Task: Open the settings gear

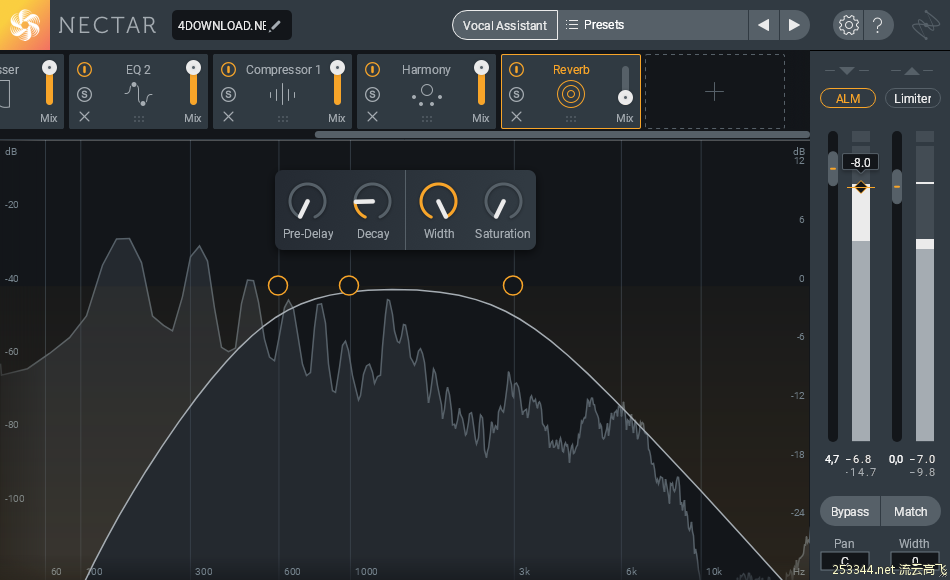Action: (848, 25)
